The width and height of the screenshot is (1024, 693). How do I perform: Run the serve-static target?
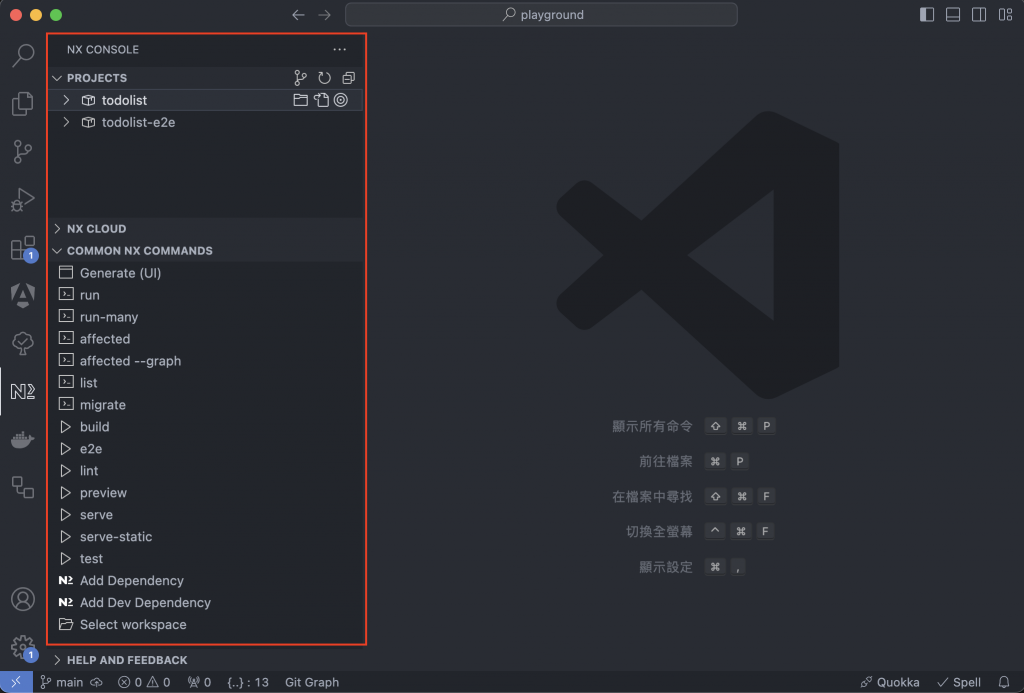point(206,537)
